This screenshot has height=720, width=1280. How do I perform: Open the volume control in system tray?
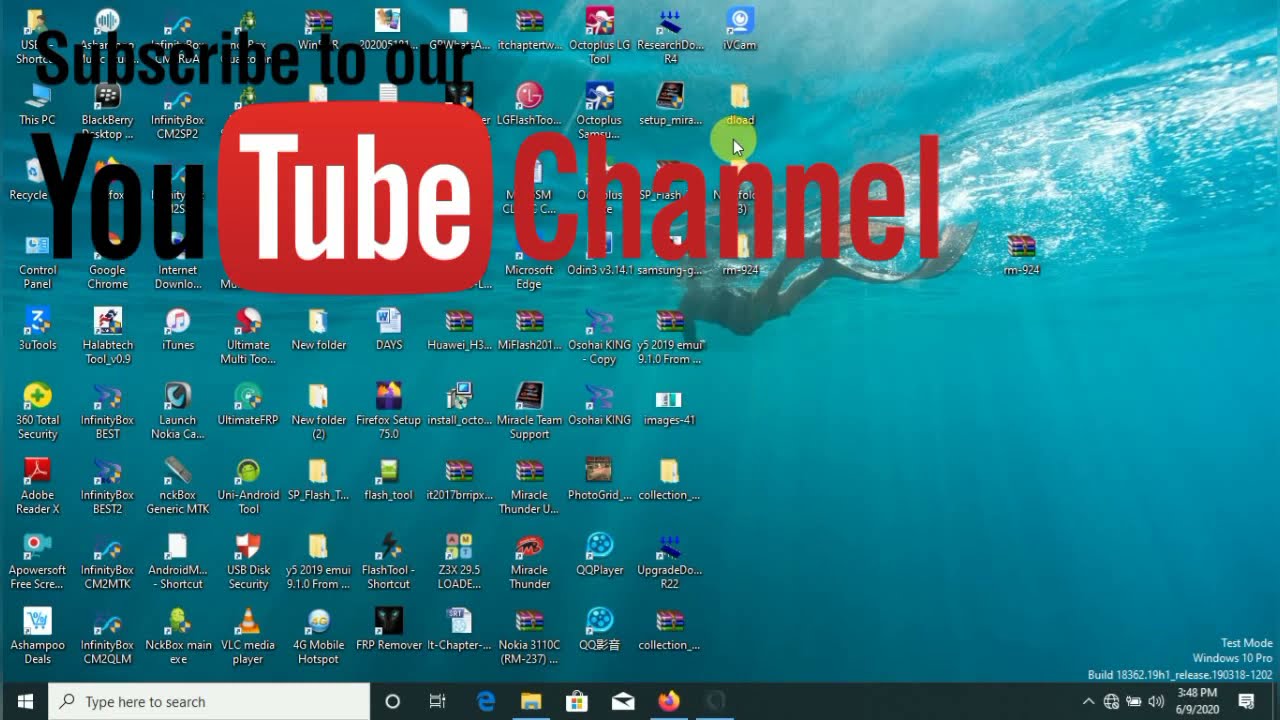pos(1157,701)
